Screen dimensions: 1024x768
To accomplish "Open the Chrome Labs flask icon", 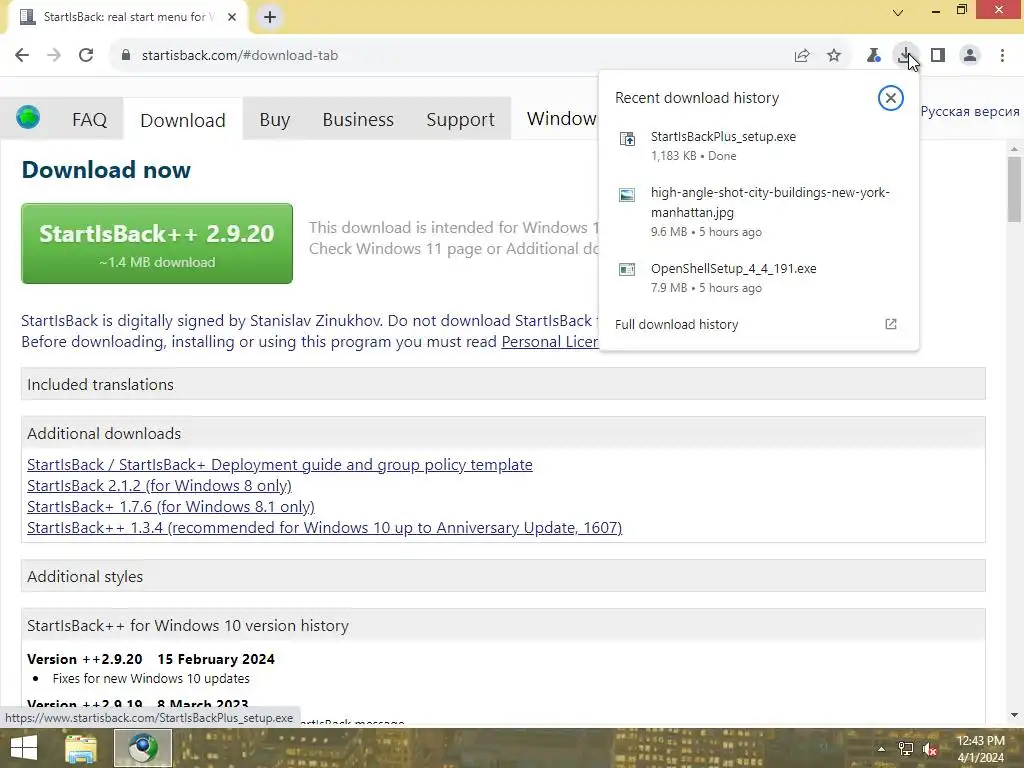I will coord(873,56).
